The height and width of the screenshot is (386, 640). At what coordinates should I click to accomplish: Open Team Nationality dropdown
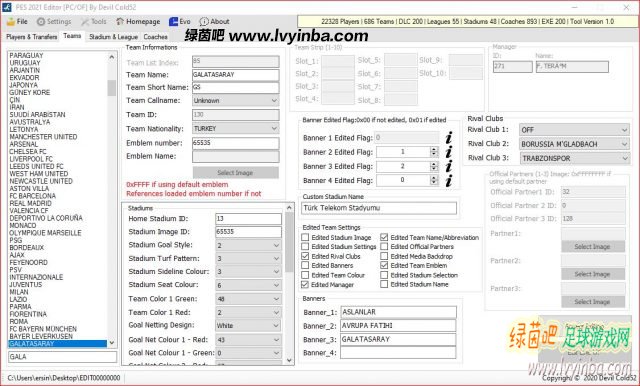[236, 129]
